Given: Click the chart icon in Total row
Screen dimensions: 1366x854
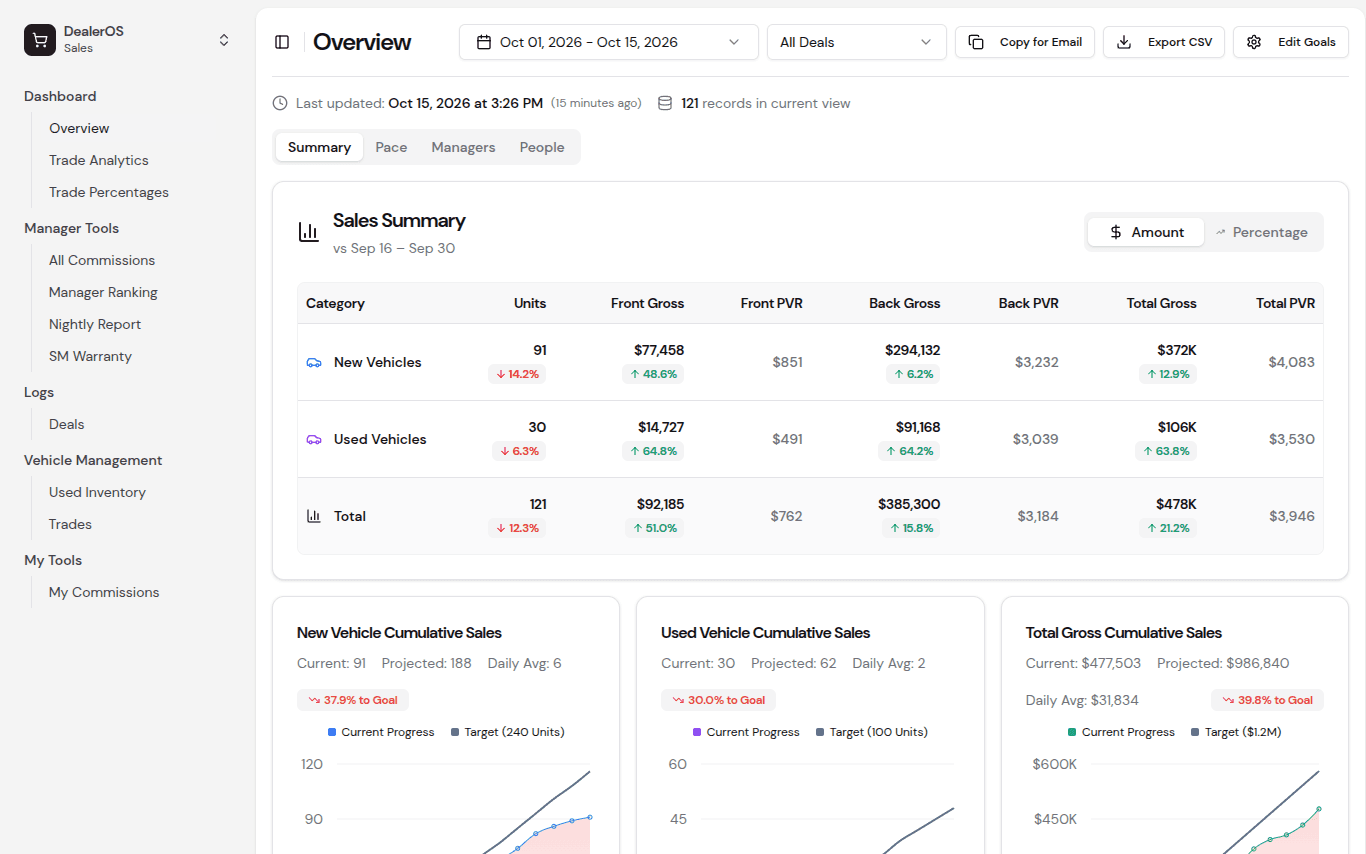Looking at the screenshot, I should pos(314,516).
